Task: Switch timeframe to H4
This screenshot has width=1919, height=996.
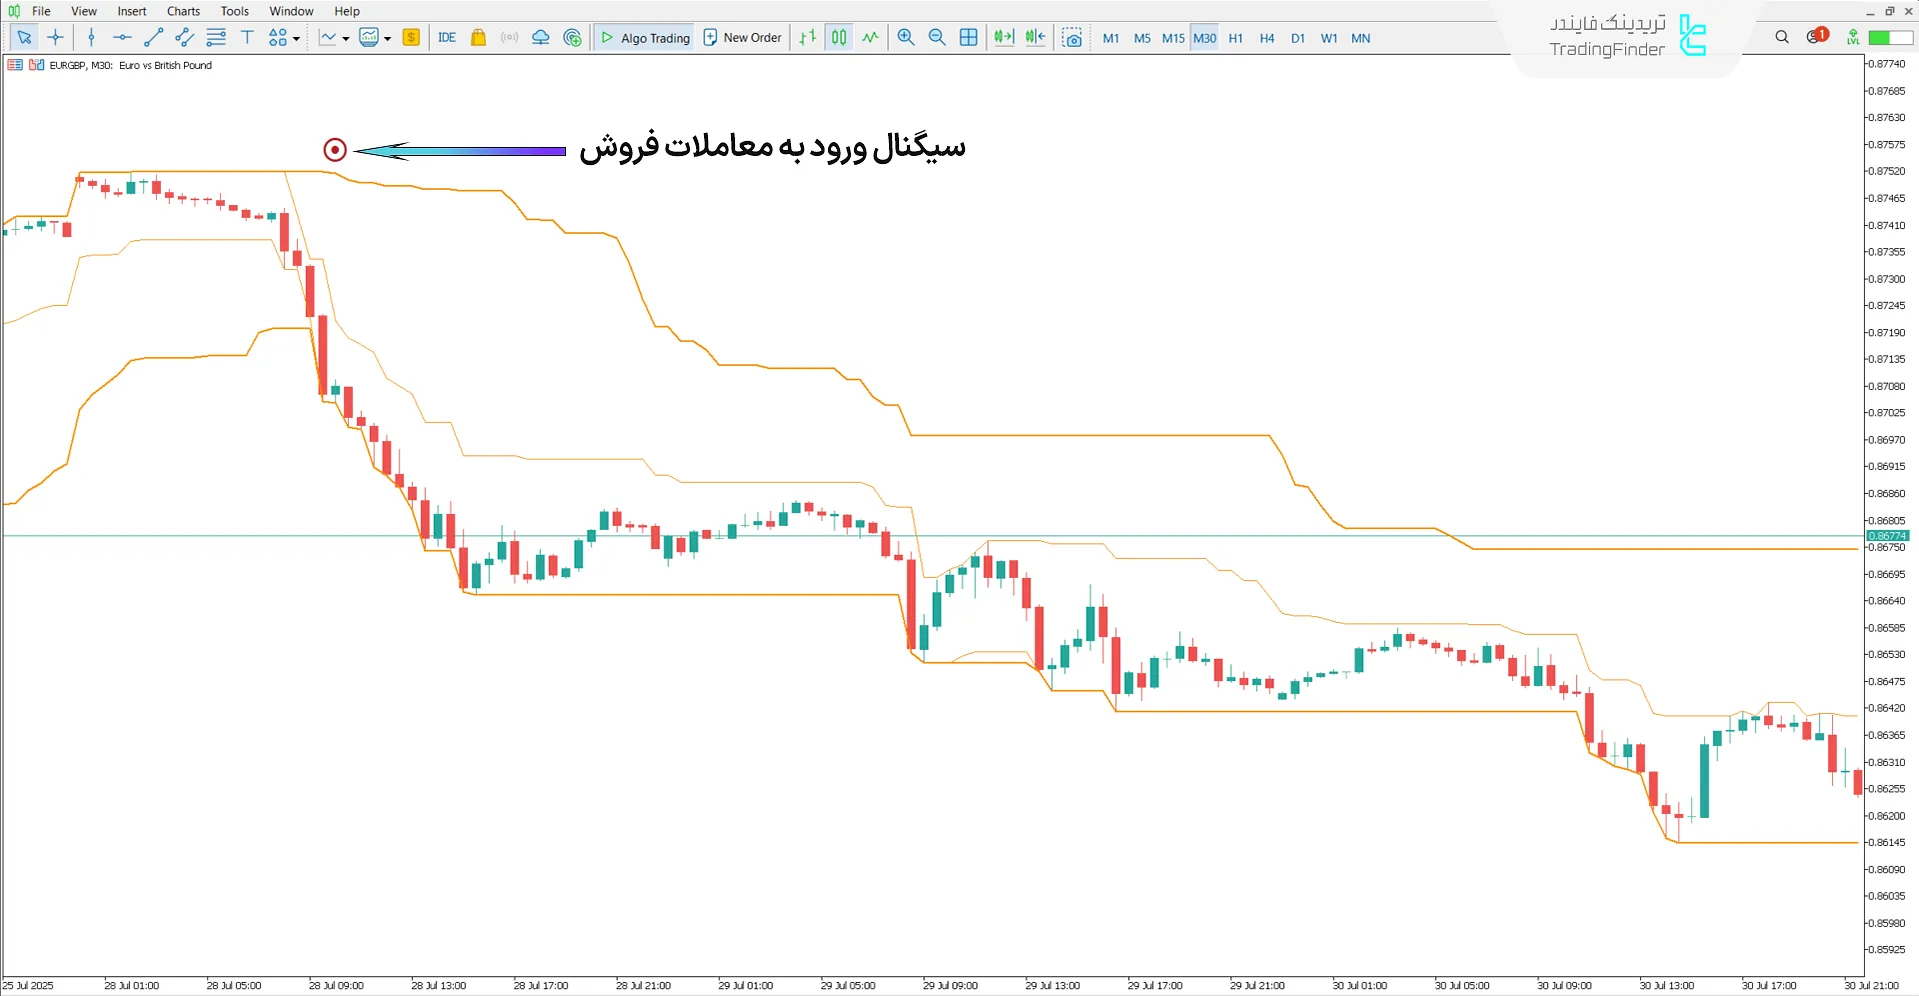Action: (x=1267, y=38)
